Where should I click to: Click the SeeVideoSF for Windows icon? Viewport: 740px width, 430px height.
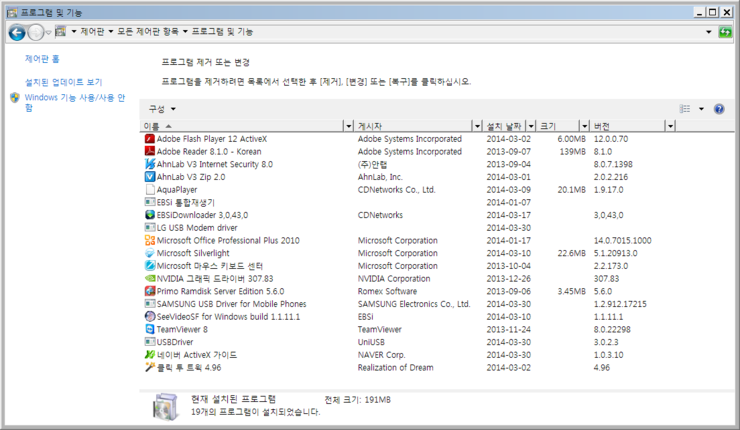click(150, 316)
